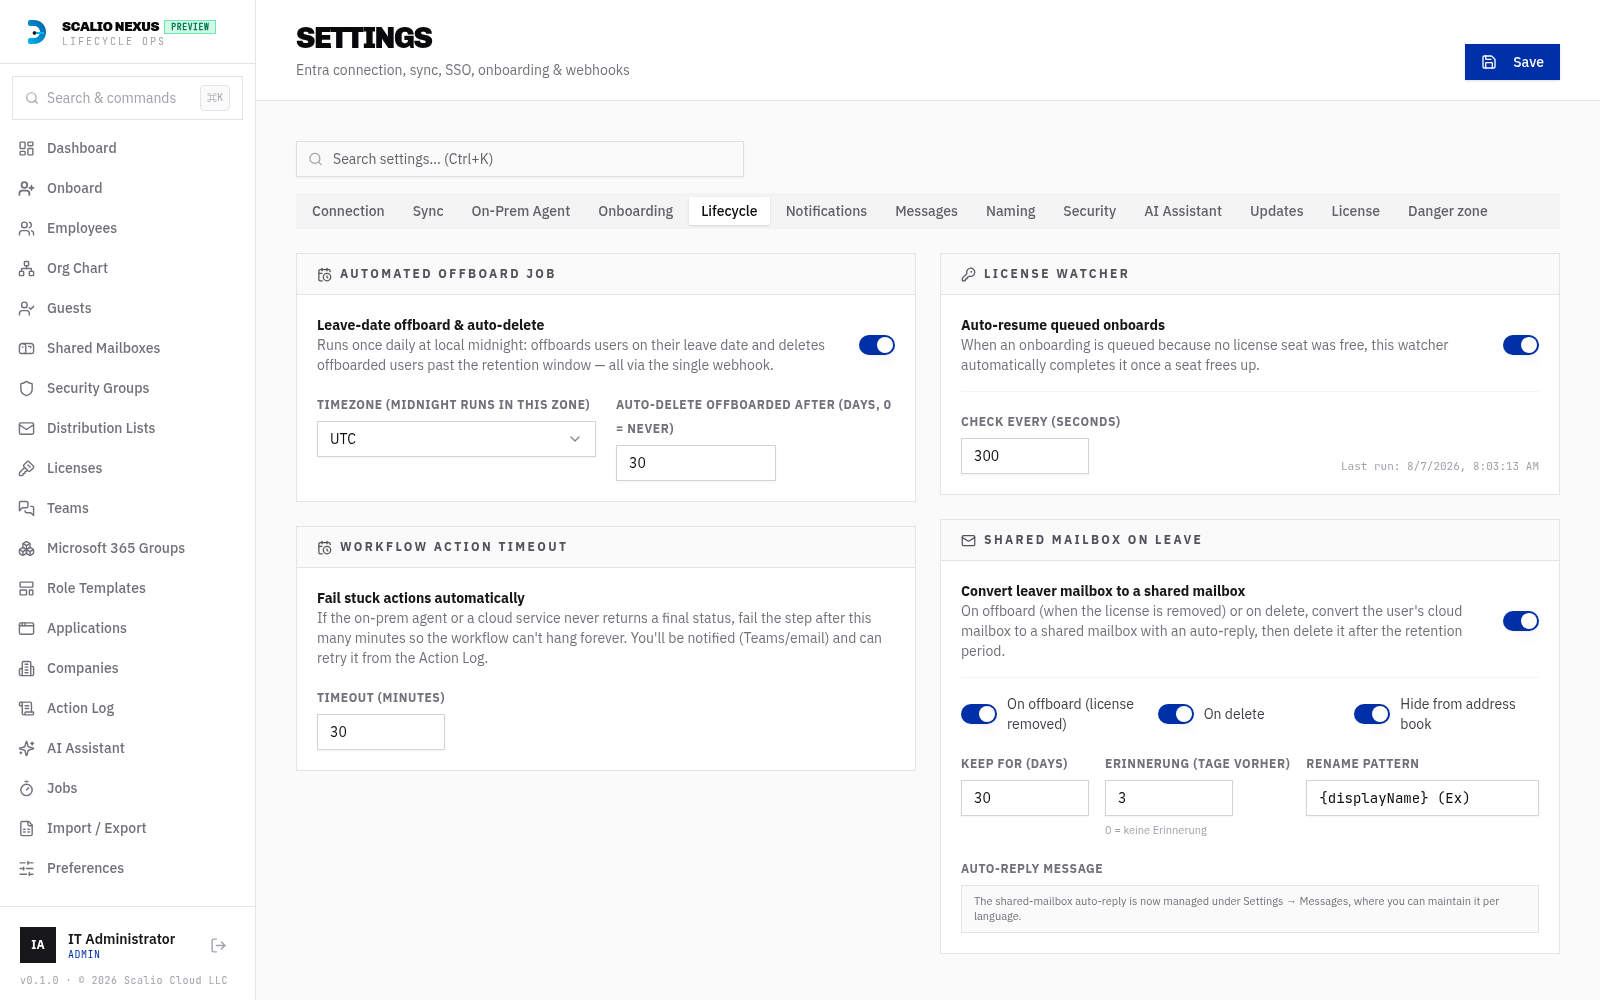Click the Microsoft 365 Groups icon
This screenshot has width=1600, height=1000.
pyautogui.click(x=27, y=548)
